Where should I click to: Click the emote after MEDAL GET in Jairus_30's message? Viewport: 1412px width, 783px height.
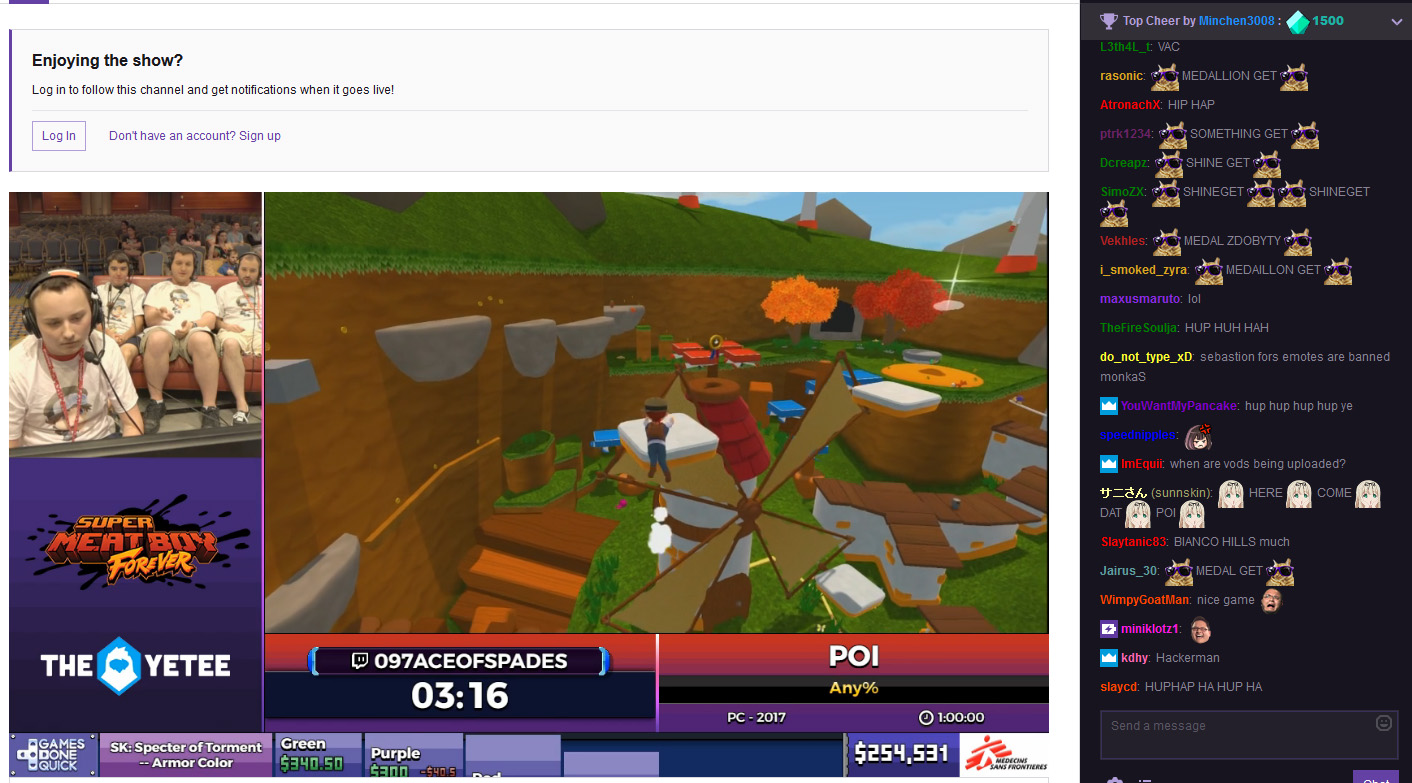pos(1280,571)
